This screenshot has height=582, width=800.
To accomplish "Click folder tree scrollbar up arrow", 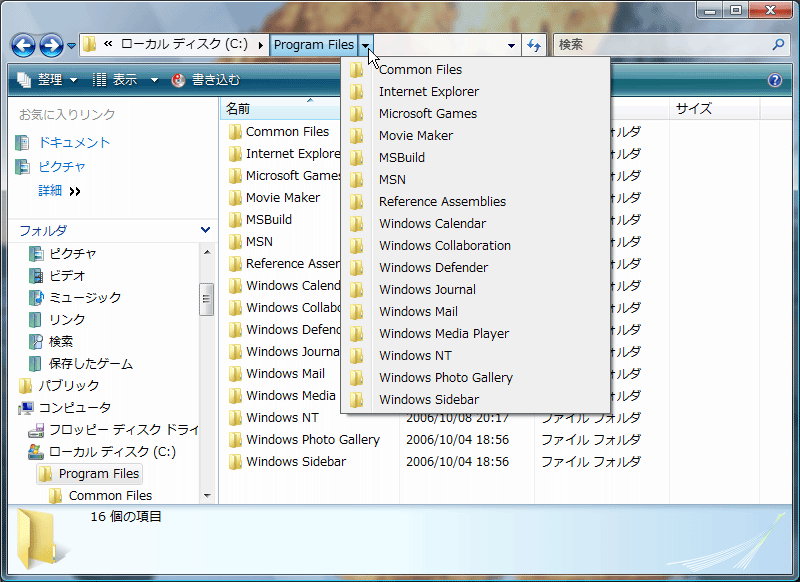I will (207, 252).
